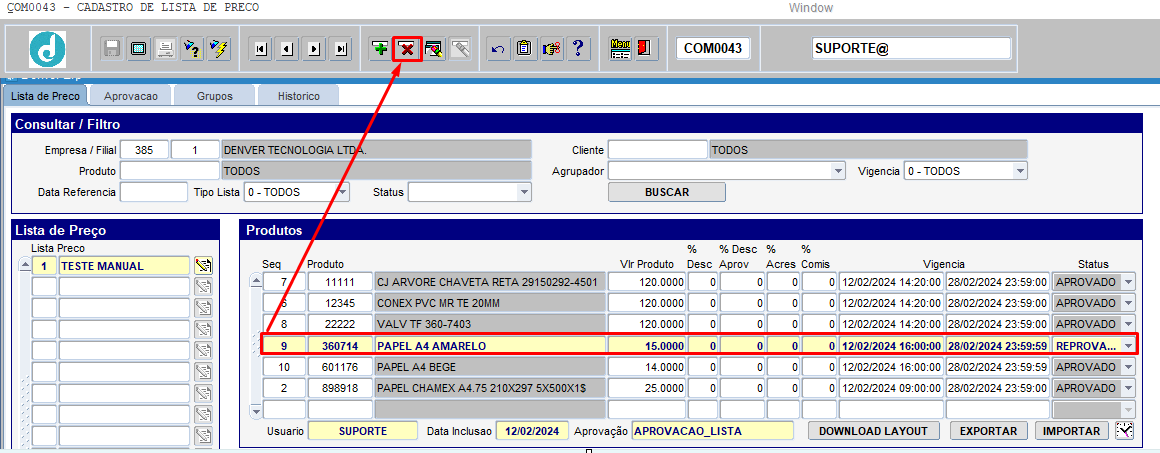
Task: Open the Vigencia 0 - TODOS dropdown
Action: pyautogui.click(x=1021, y=171)
